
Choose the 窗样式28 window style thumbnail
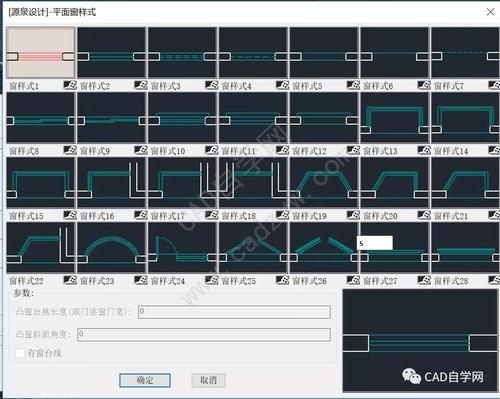466,248
